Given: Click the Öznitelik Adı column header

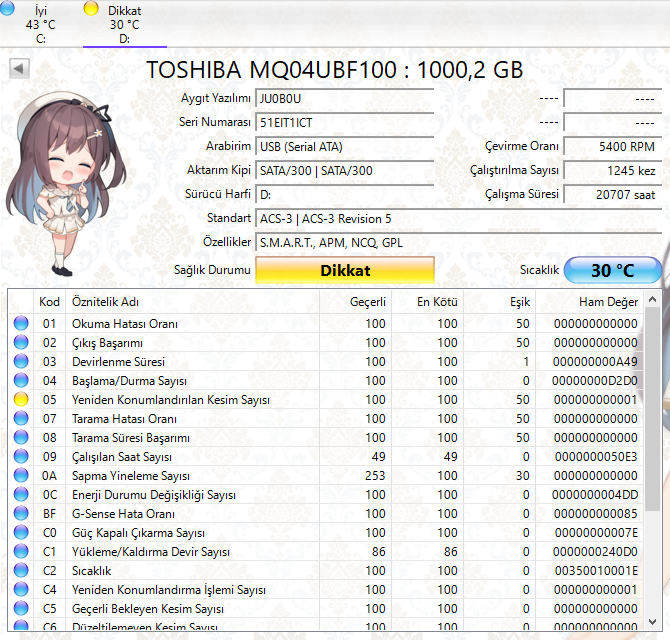Looking at the screenshot, I should click(192, 302).
